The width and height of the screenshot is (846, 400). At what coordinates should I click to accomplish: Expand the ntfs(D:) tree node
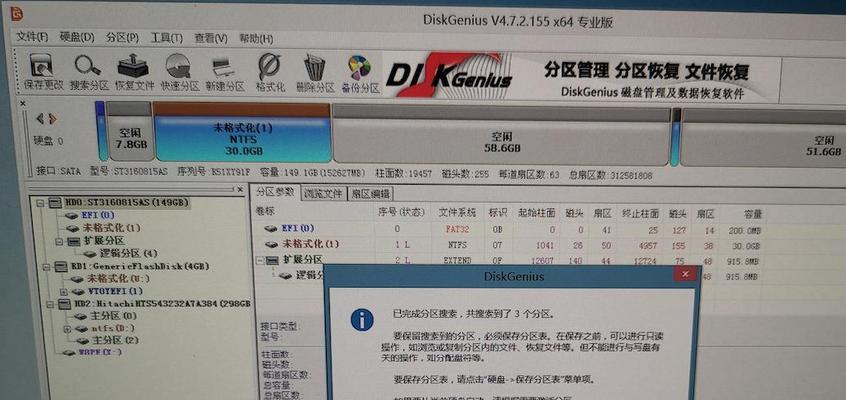point(67,328)
